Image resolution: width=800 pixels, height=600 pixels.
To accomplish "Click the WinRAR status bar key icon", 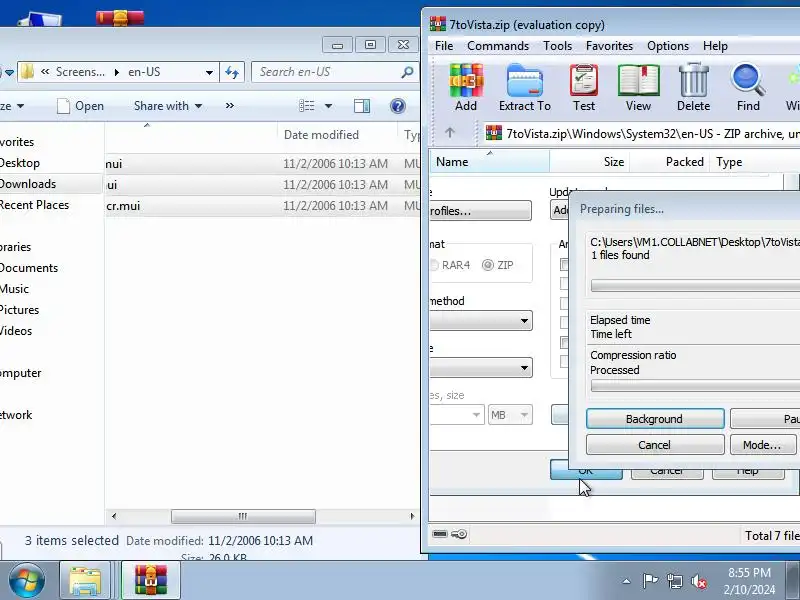I will [x=459, y=534].
